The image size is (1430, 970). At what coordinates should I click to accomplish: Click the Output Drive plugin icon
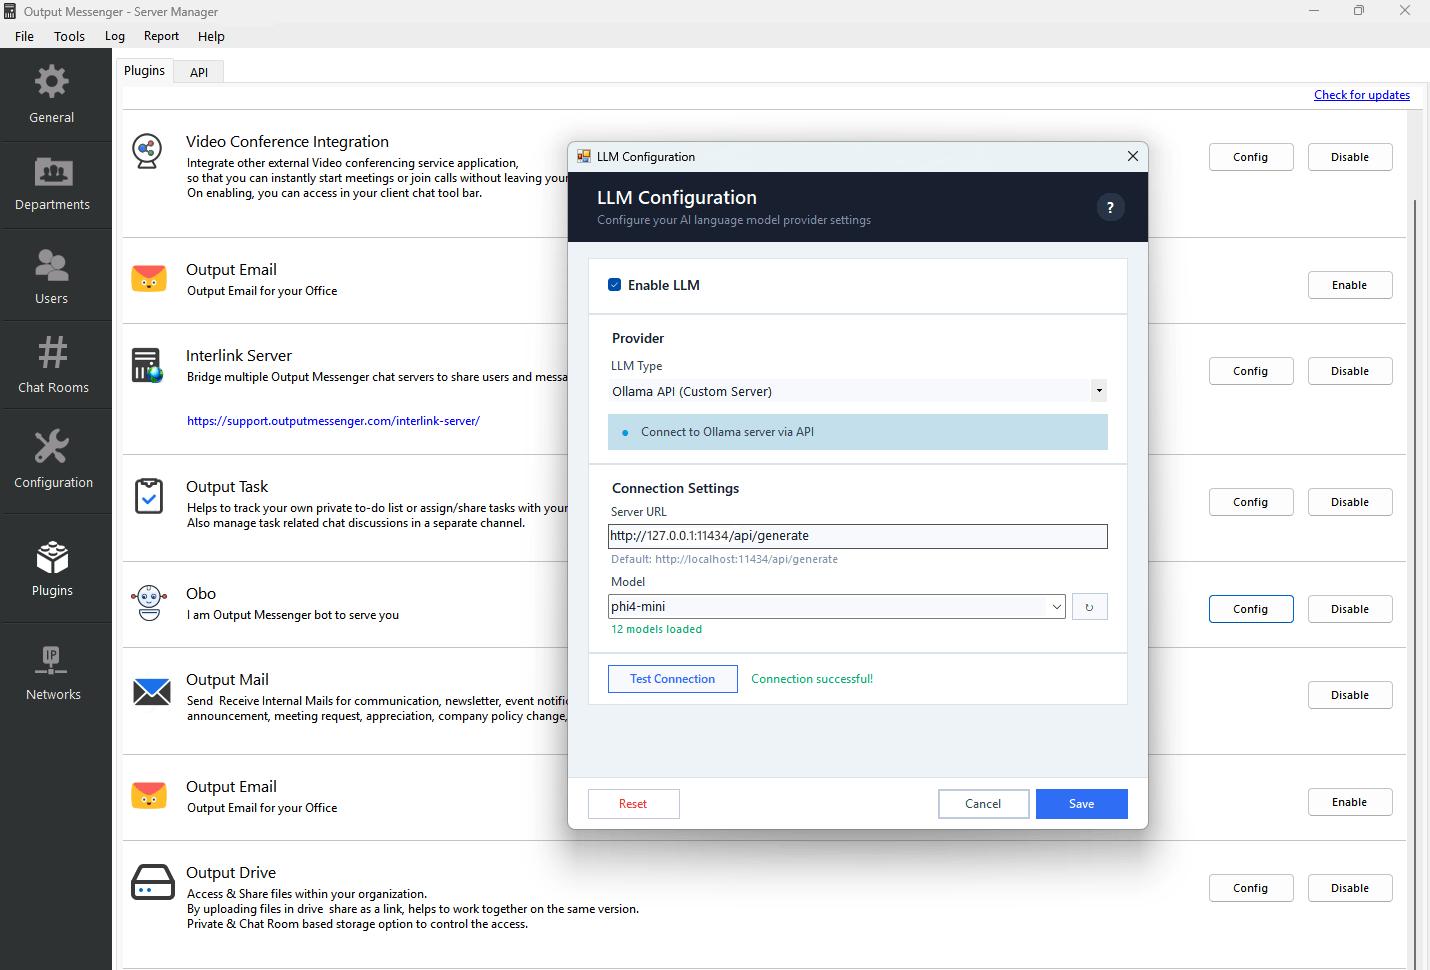(x=153, y=882)
